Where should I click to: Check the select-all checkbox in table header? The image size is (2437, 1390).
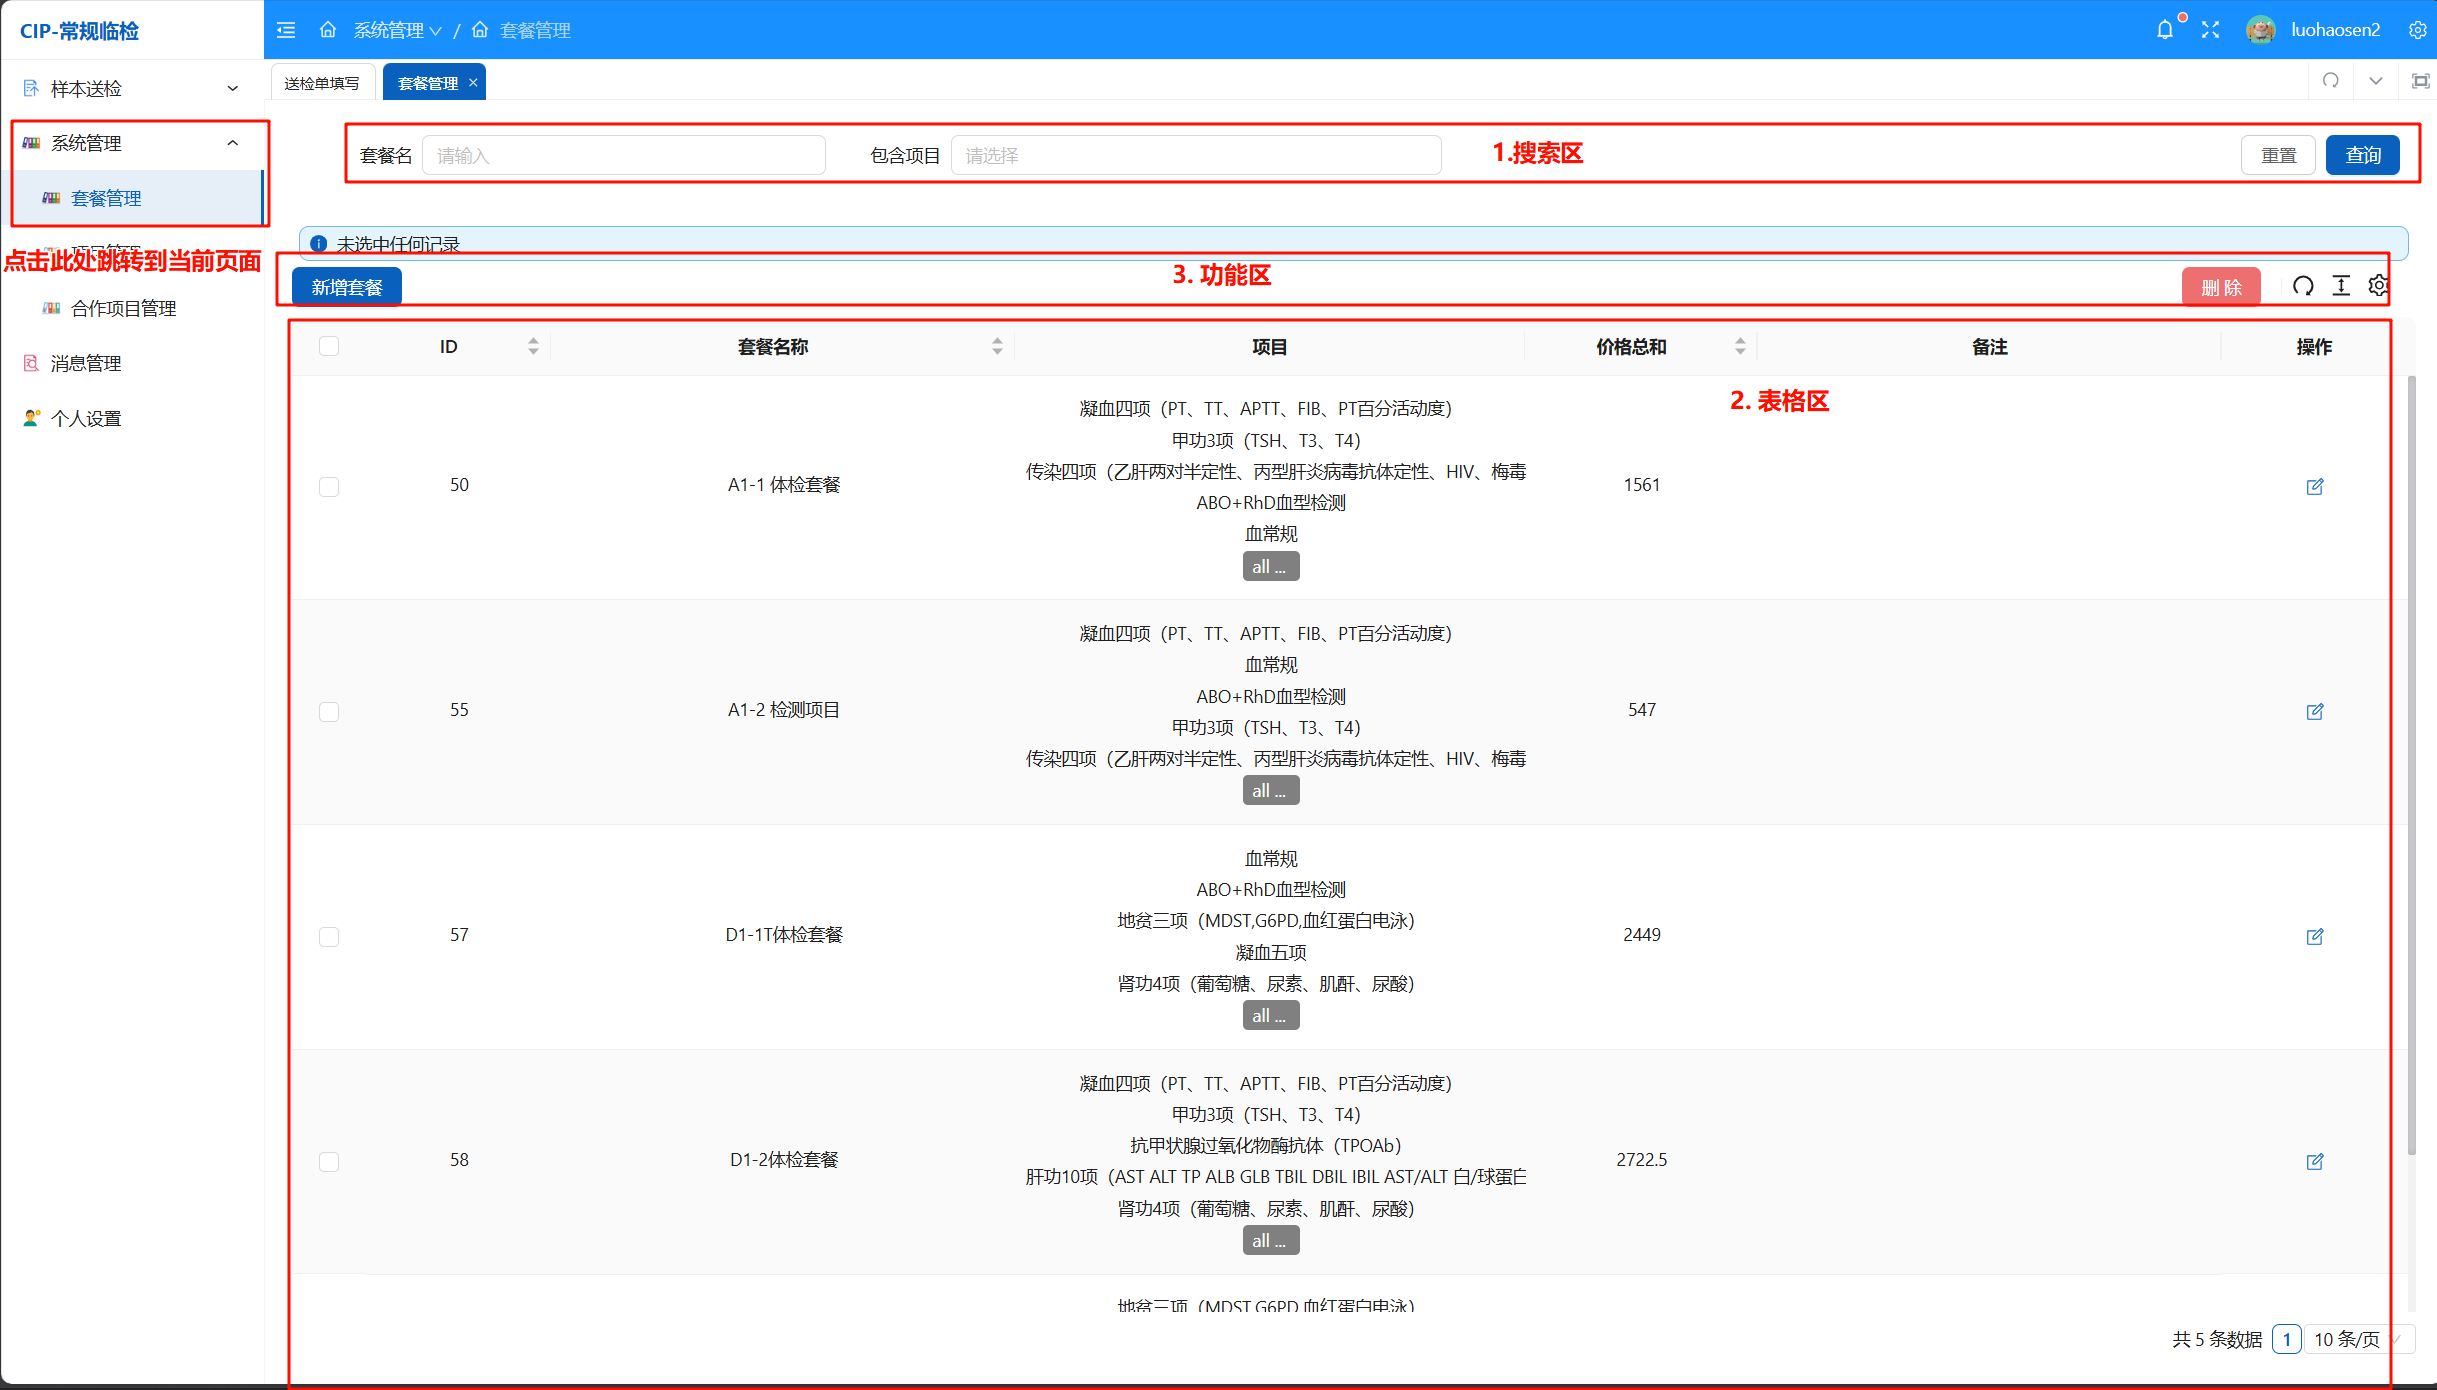click(329, 346)
